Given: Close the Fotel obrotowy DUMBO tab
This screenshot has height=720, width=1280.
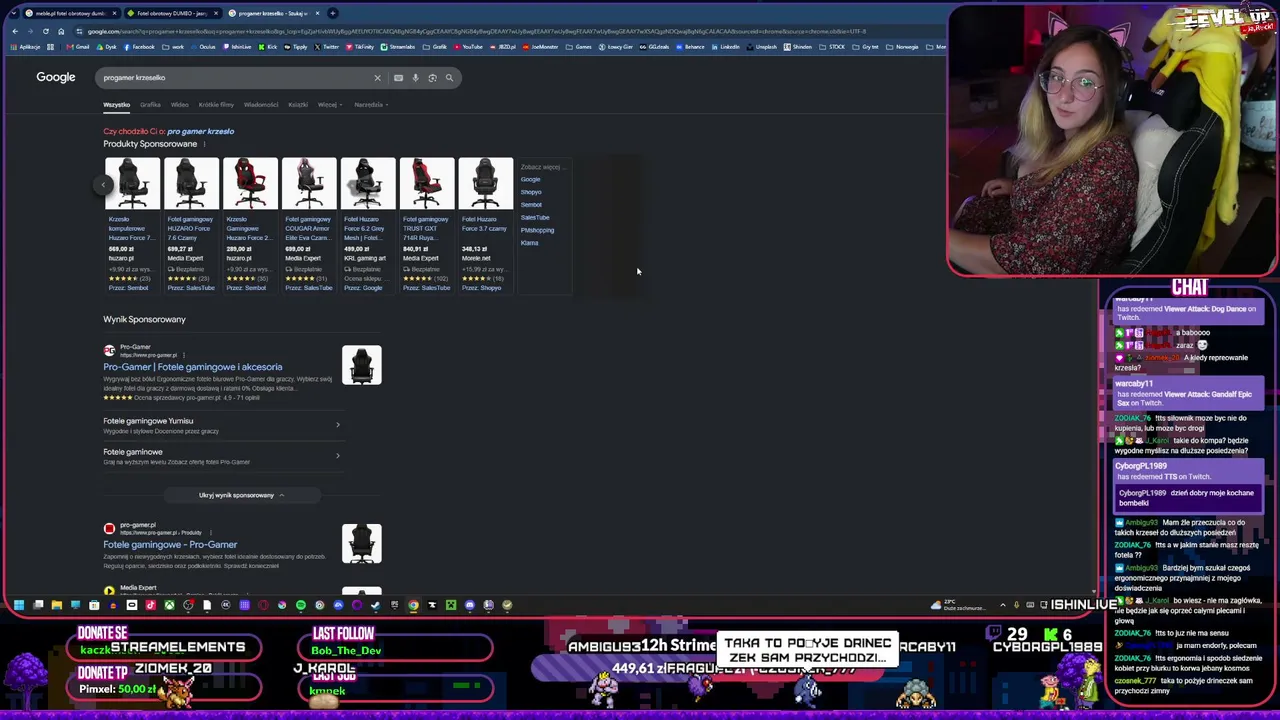Looking at the screenshot, I should click(x=216, y=13).
